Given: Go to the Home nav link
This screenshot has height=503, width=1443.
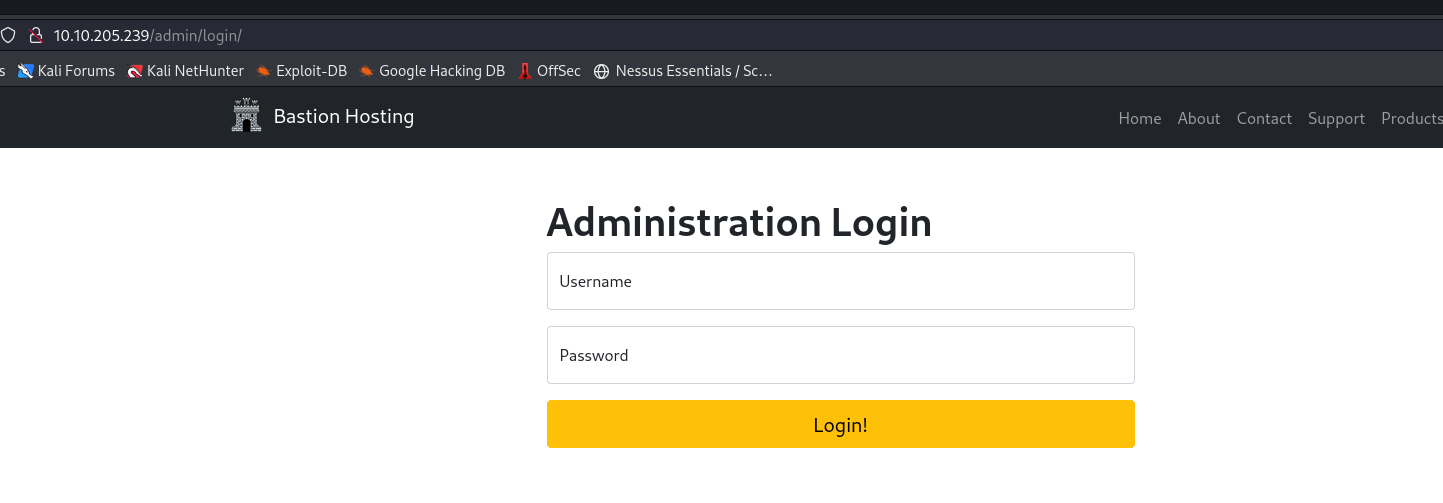Looking at the screenshot, I should tap(1139, 118).
